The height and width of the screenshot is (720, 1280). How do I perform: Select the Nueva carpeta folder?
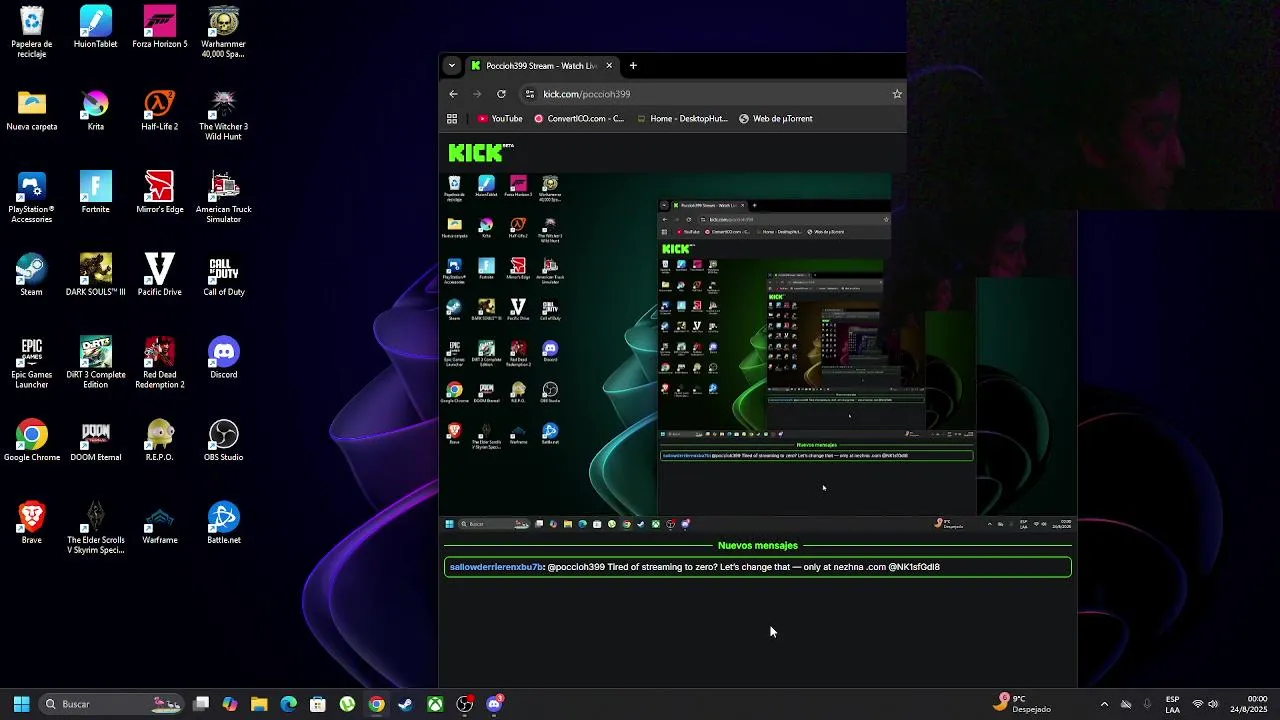click(32, 111)
